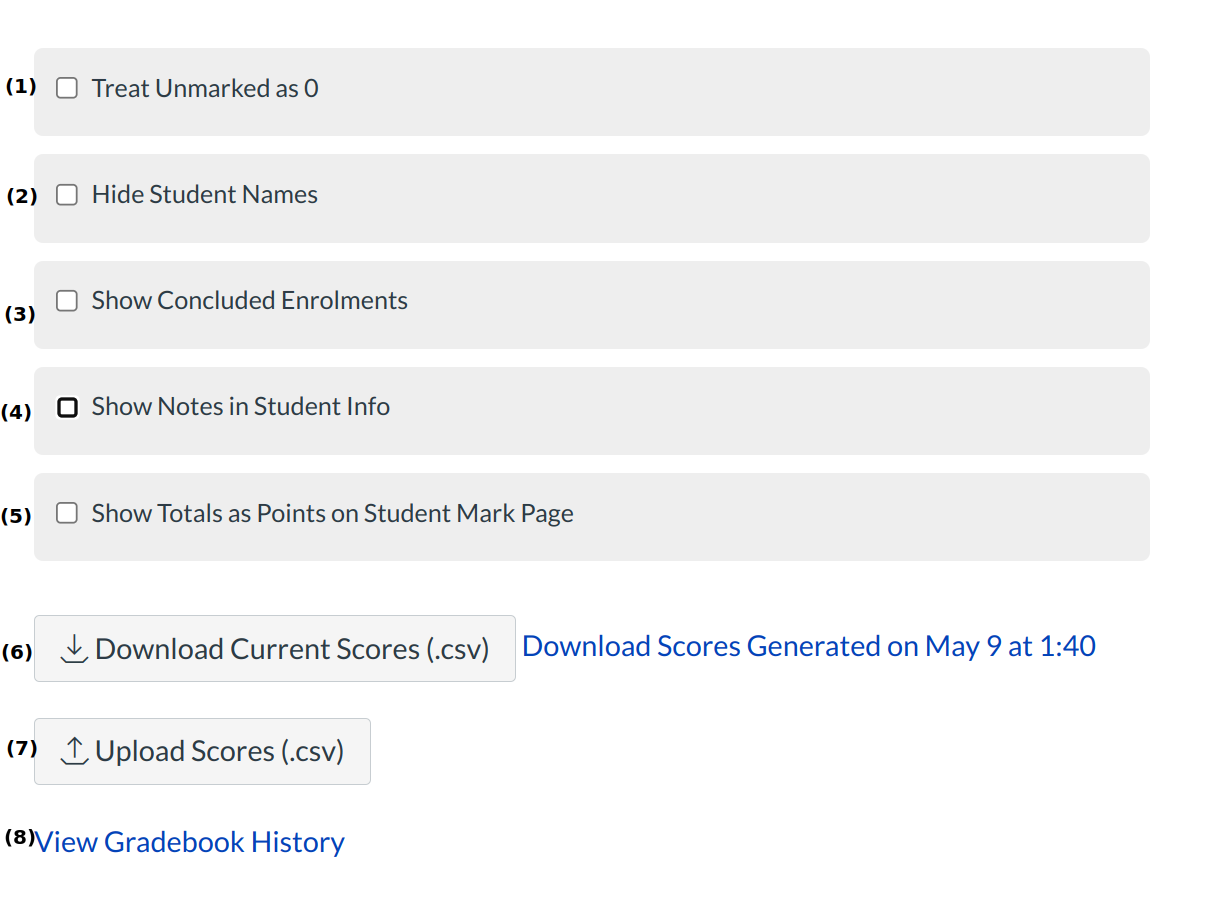Click the "Hide Student Names" label text

tap(205, 195)
